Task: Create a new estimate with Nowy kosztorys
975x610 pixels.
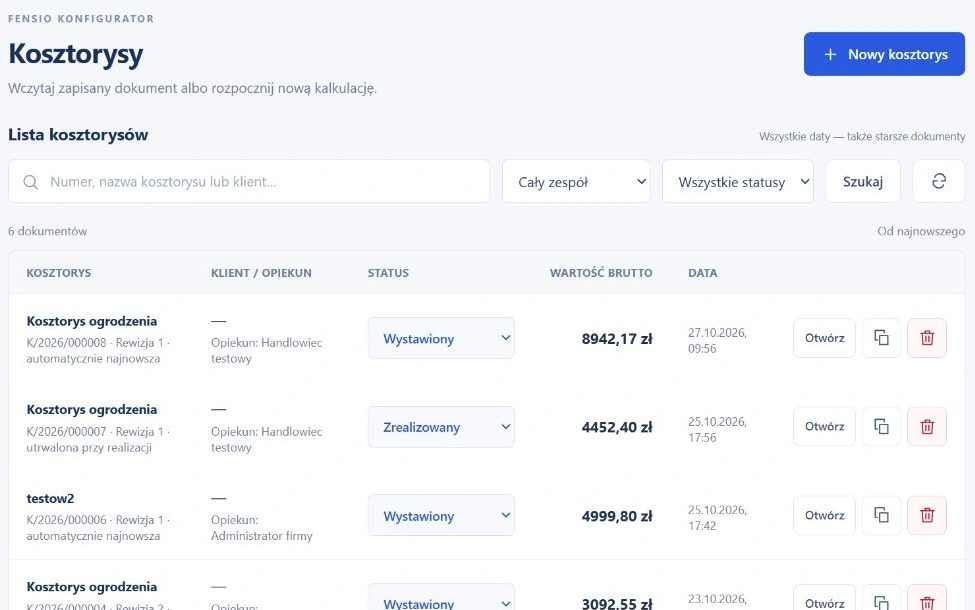Action: pos(884,54)
